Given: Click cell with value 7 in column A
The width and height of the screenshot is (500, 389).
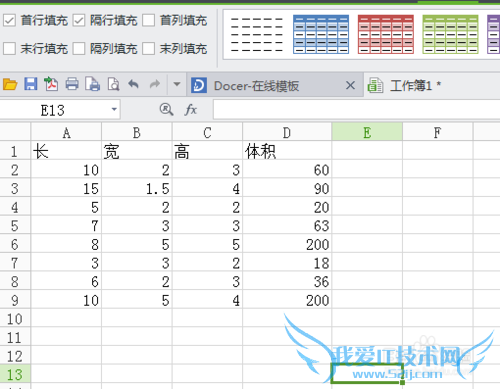Looking at the screenshot, I should [66, 225].
